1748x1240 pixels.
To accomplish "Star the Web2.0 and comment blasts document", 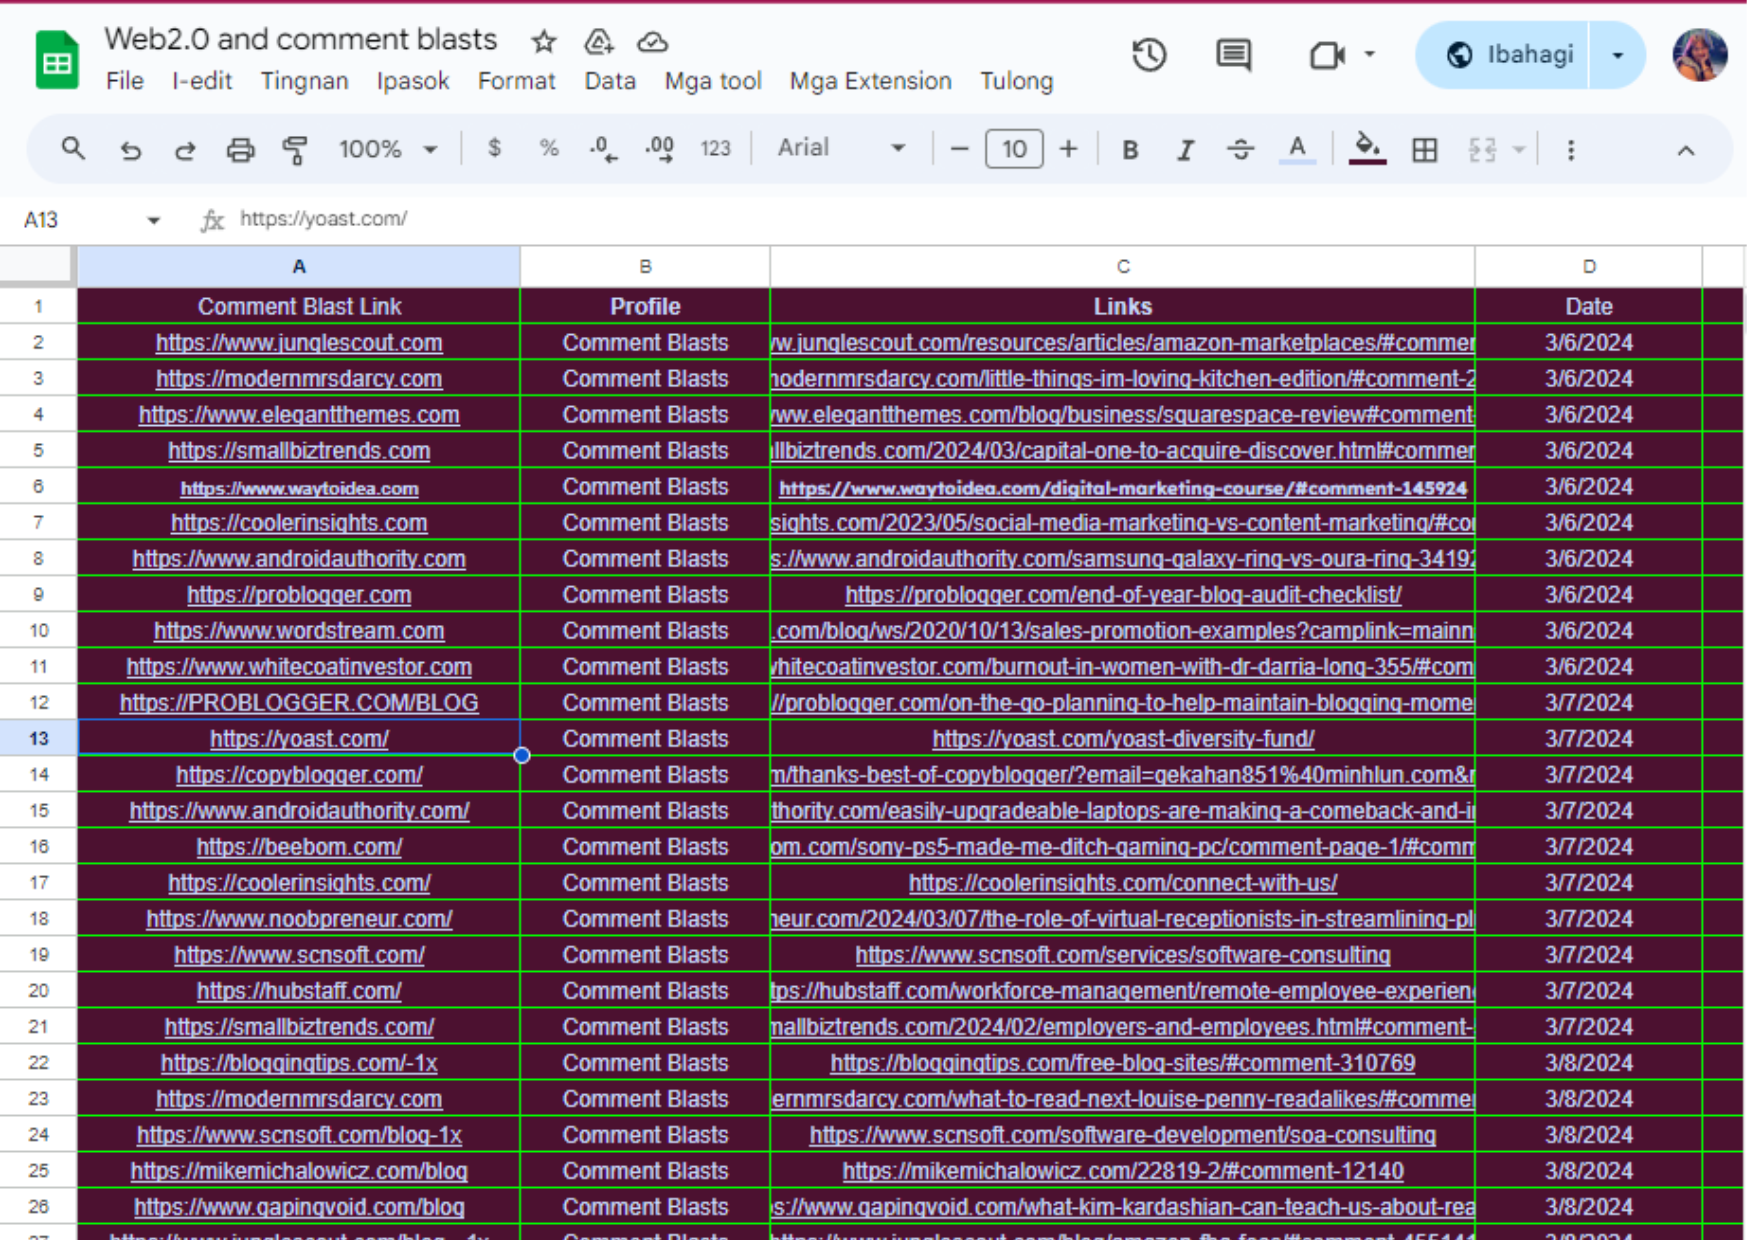I will coord(544,42).
